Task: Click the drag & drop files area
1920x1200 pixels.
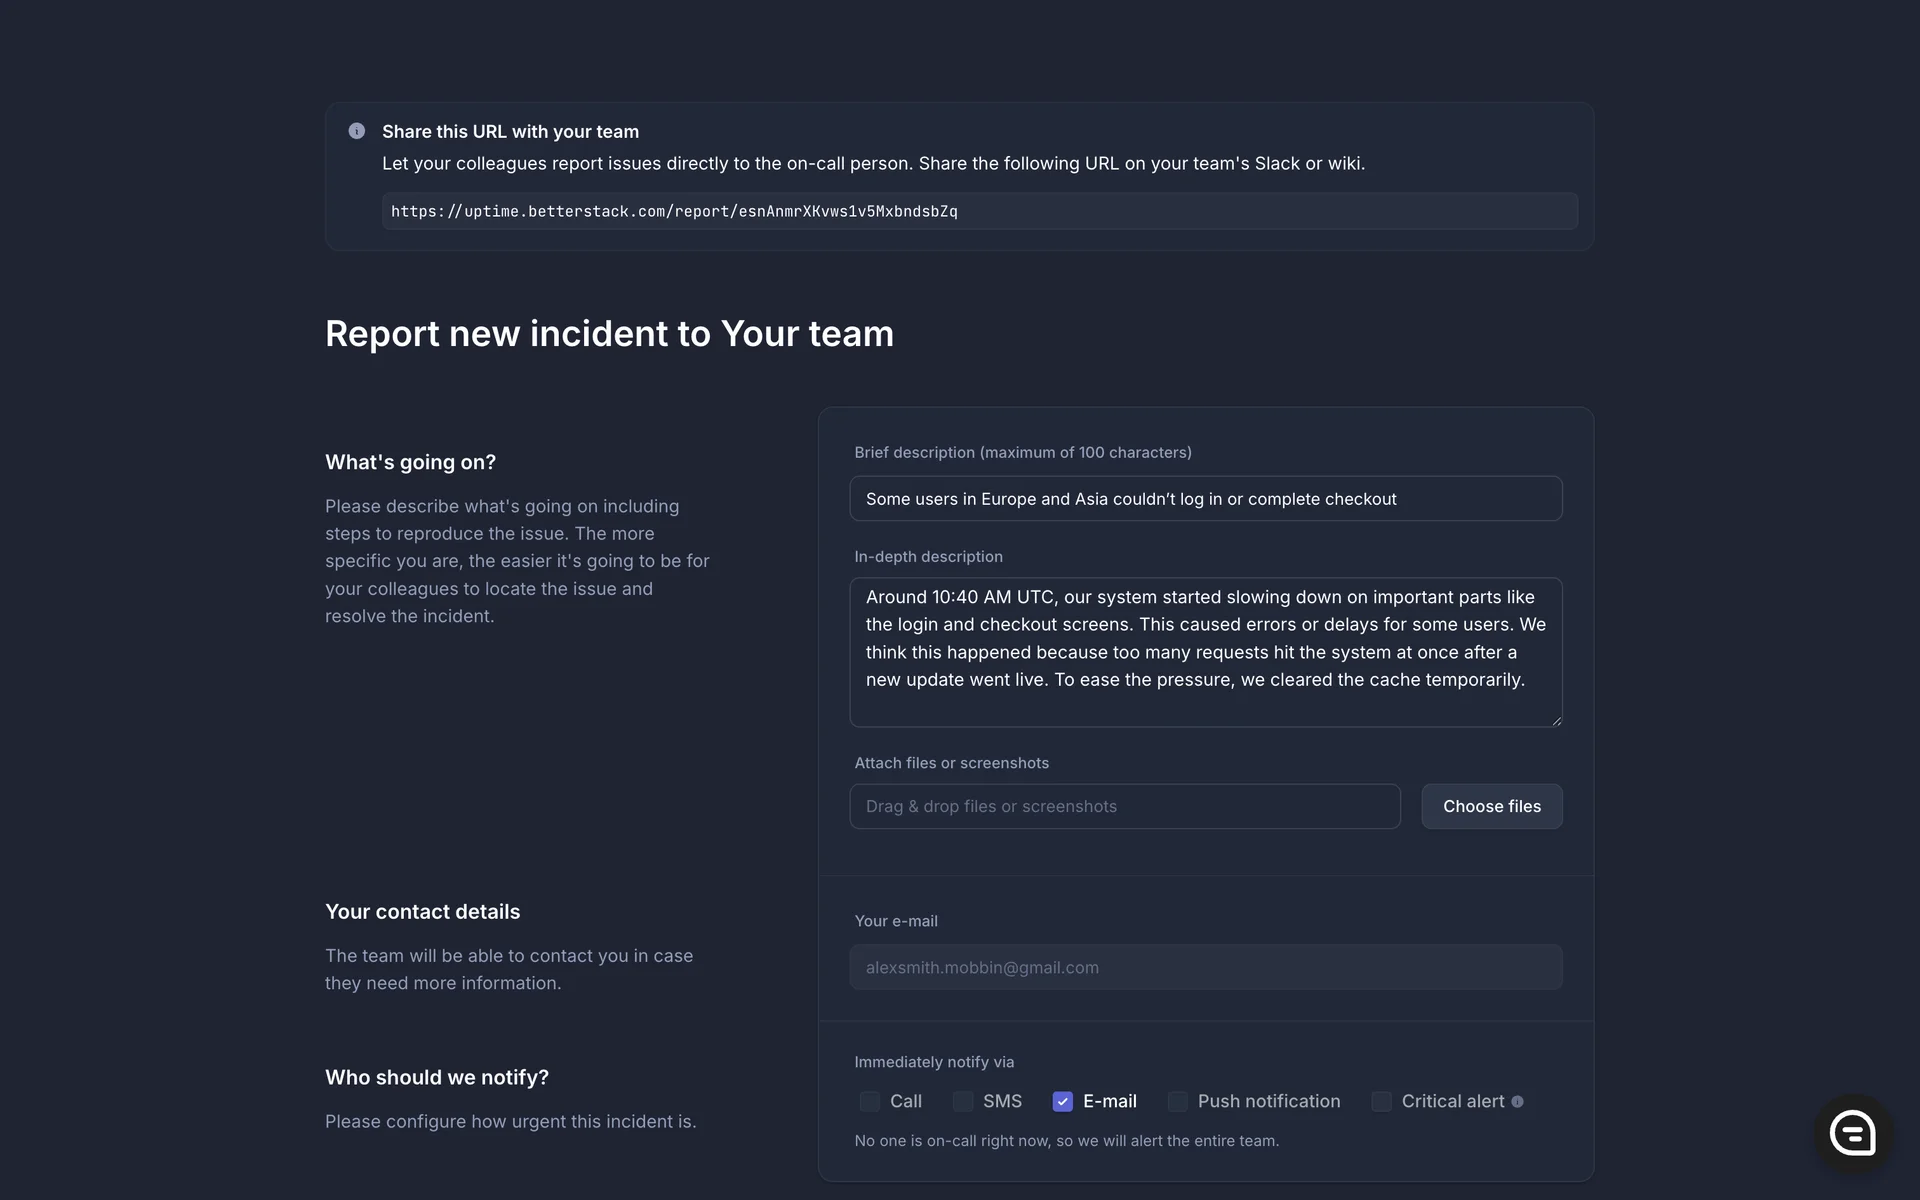Action: tap(1124, 806)
